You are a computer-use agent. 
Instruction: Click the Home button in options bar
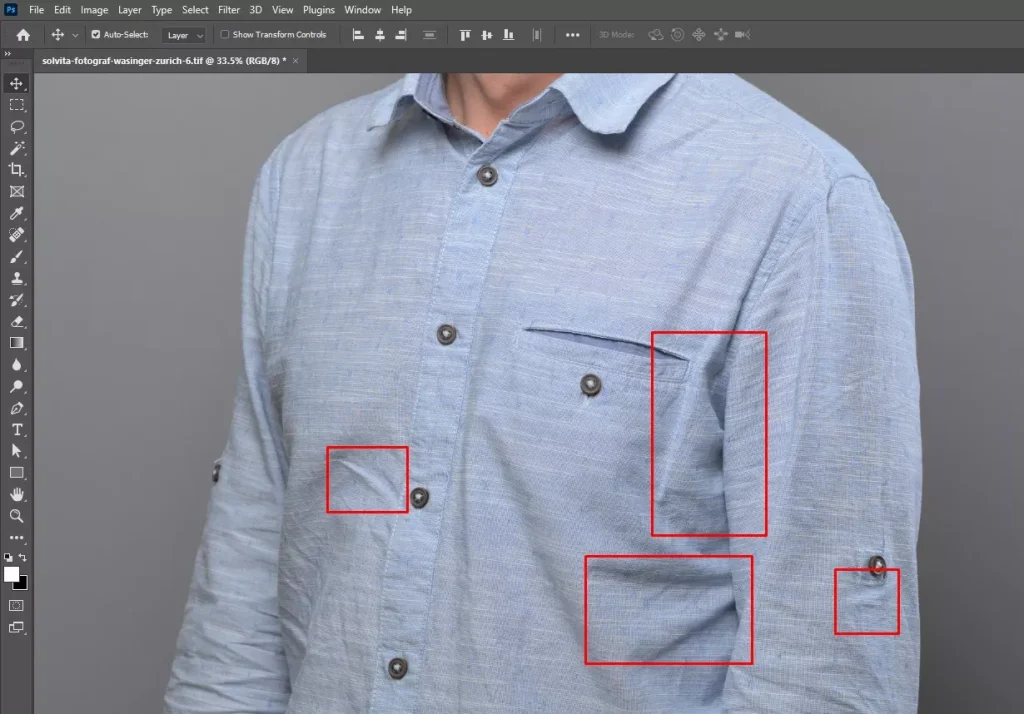click(23, 35)
